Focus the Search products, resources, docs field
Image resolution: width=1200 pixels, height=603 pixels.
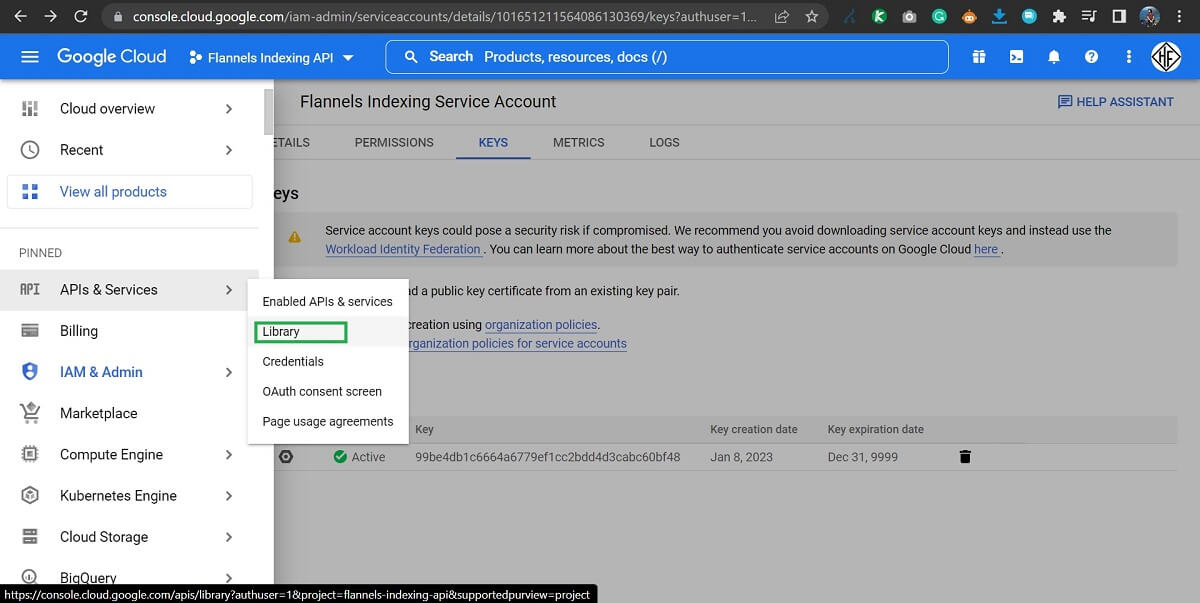click(667, 57)
